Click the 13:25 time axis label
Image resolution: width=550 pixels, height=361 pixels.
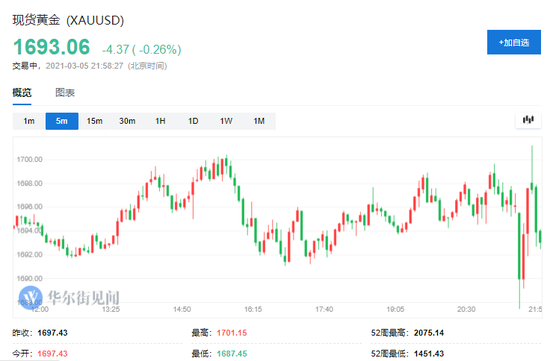tap(111, 309)
